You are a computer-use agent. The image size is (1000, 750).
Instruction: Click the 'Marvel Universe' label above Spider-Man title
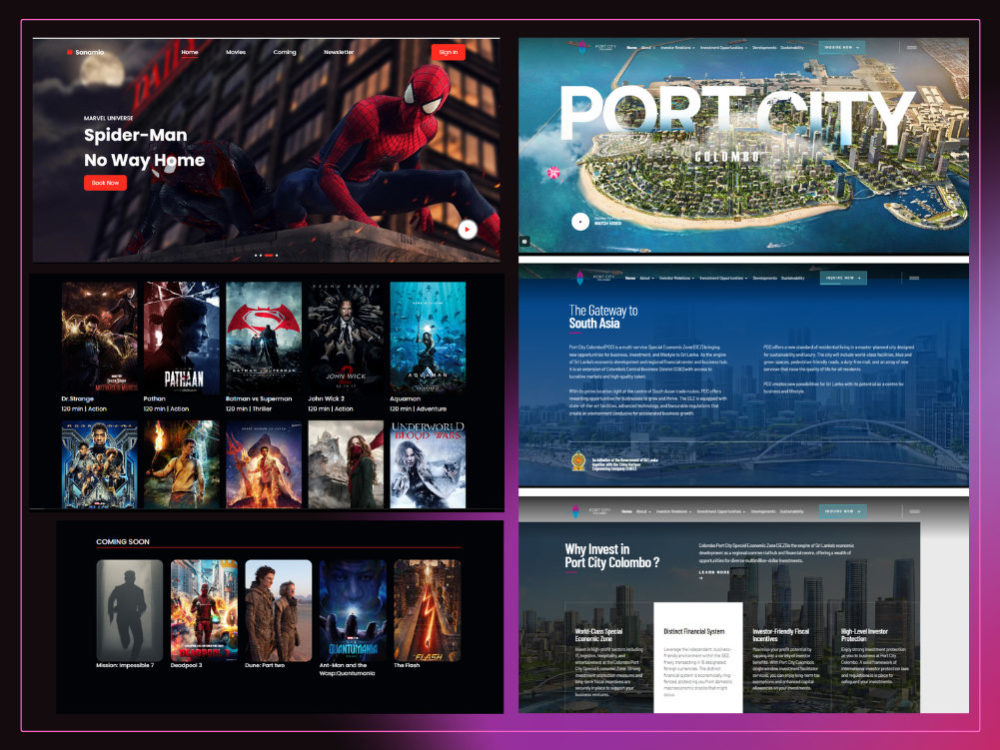click(108, 118)
